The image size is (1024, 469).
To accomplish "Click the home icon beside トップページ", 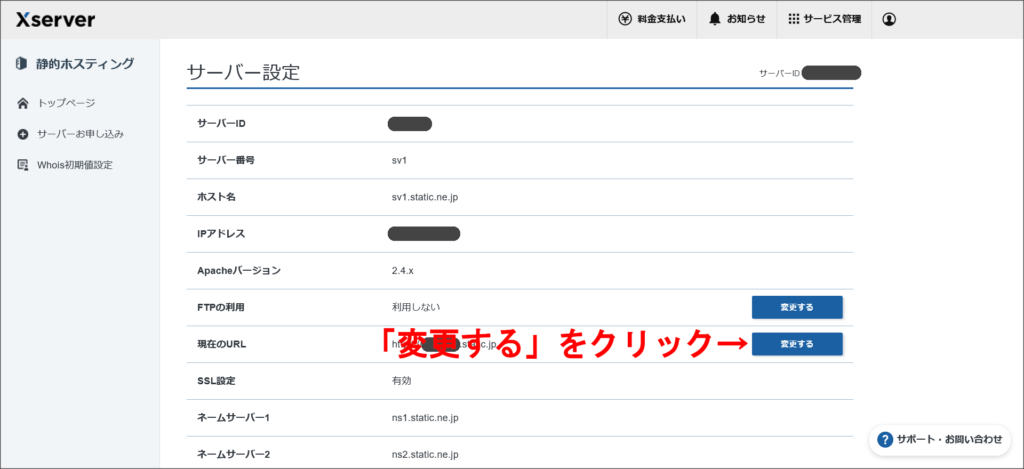I will click(23, 103).
